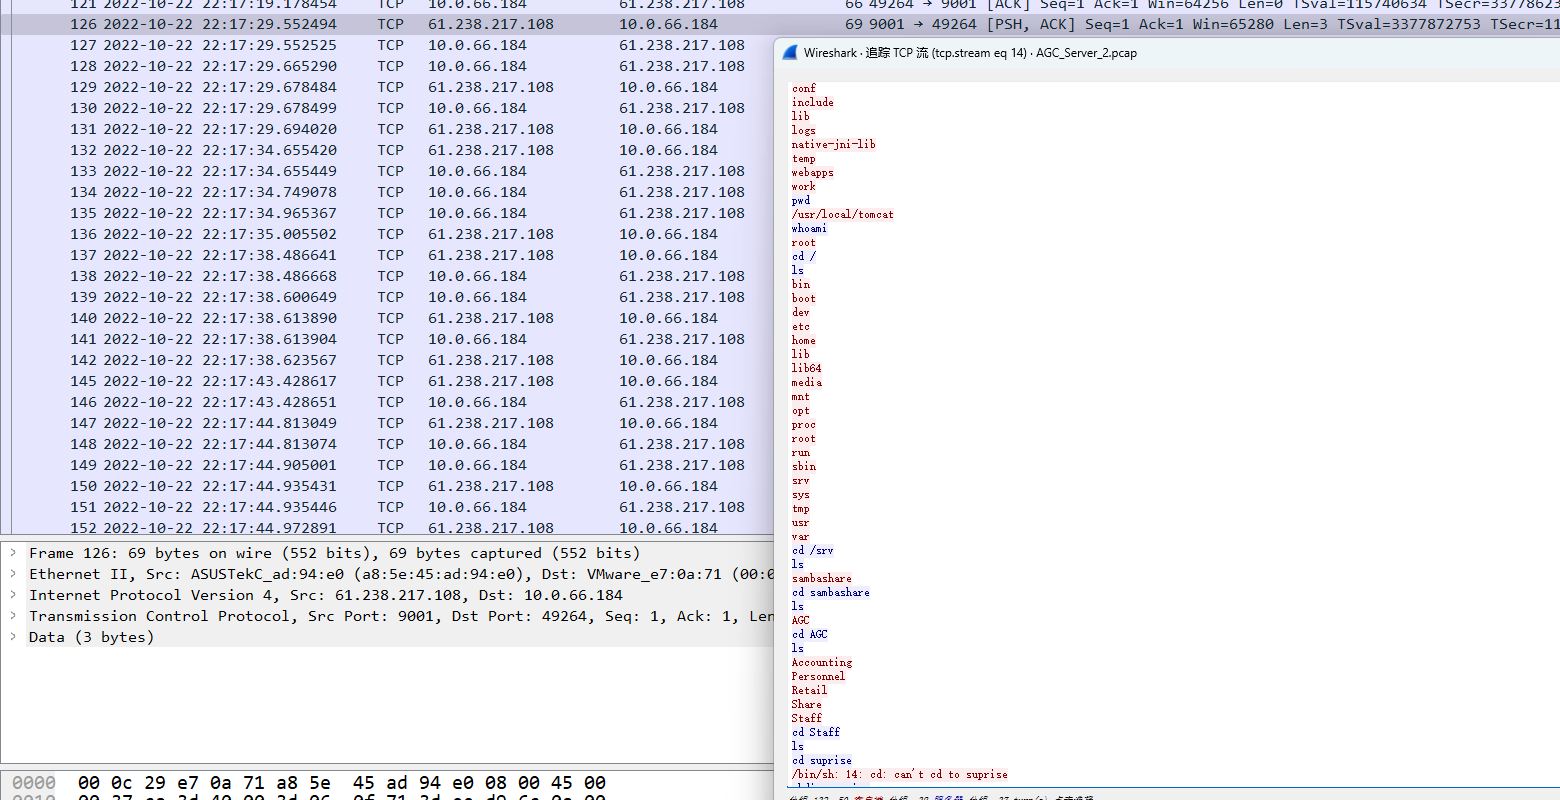1560x800 pixels.
Task: Click the 'include' line in TCP stream
Action: point(813,102)
